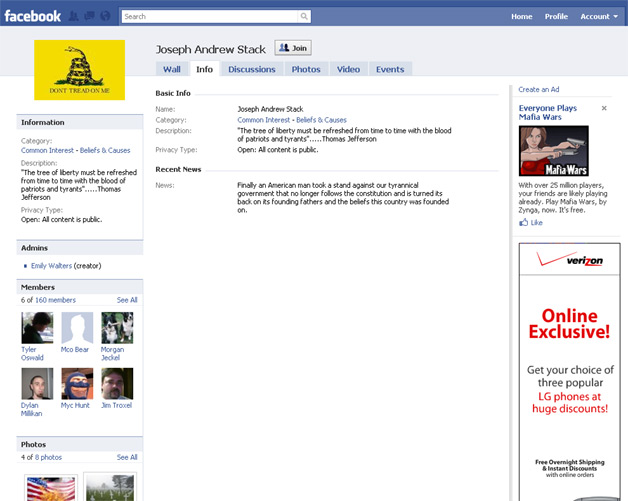Screen dimensions: 628x501
Task: Click the Verizon logo in the ad
Action: 570,259
